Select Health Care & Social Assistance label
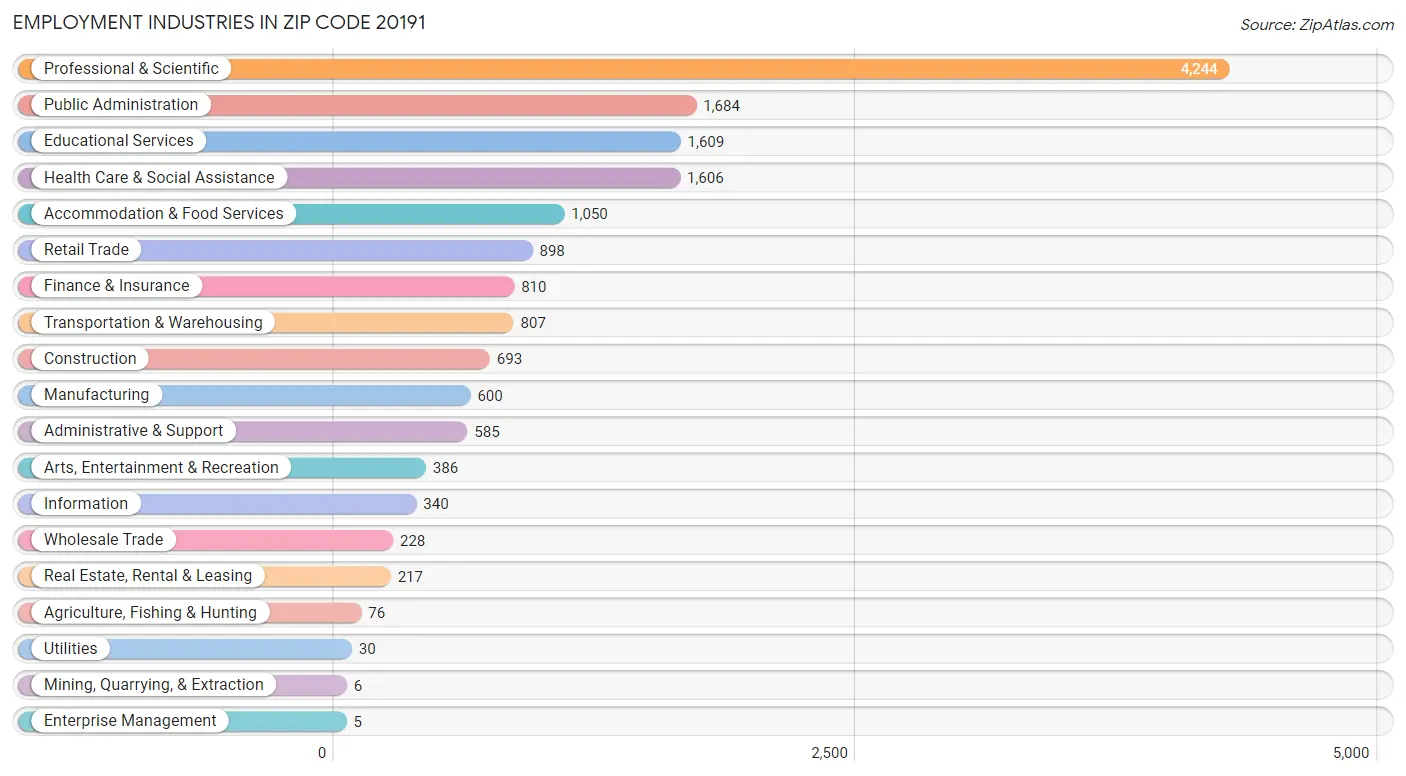The height and width of the screenshot is (776, 1406). [x=159, y=178]
